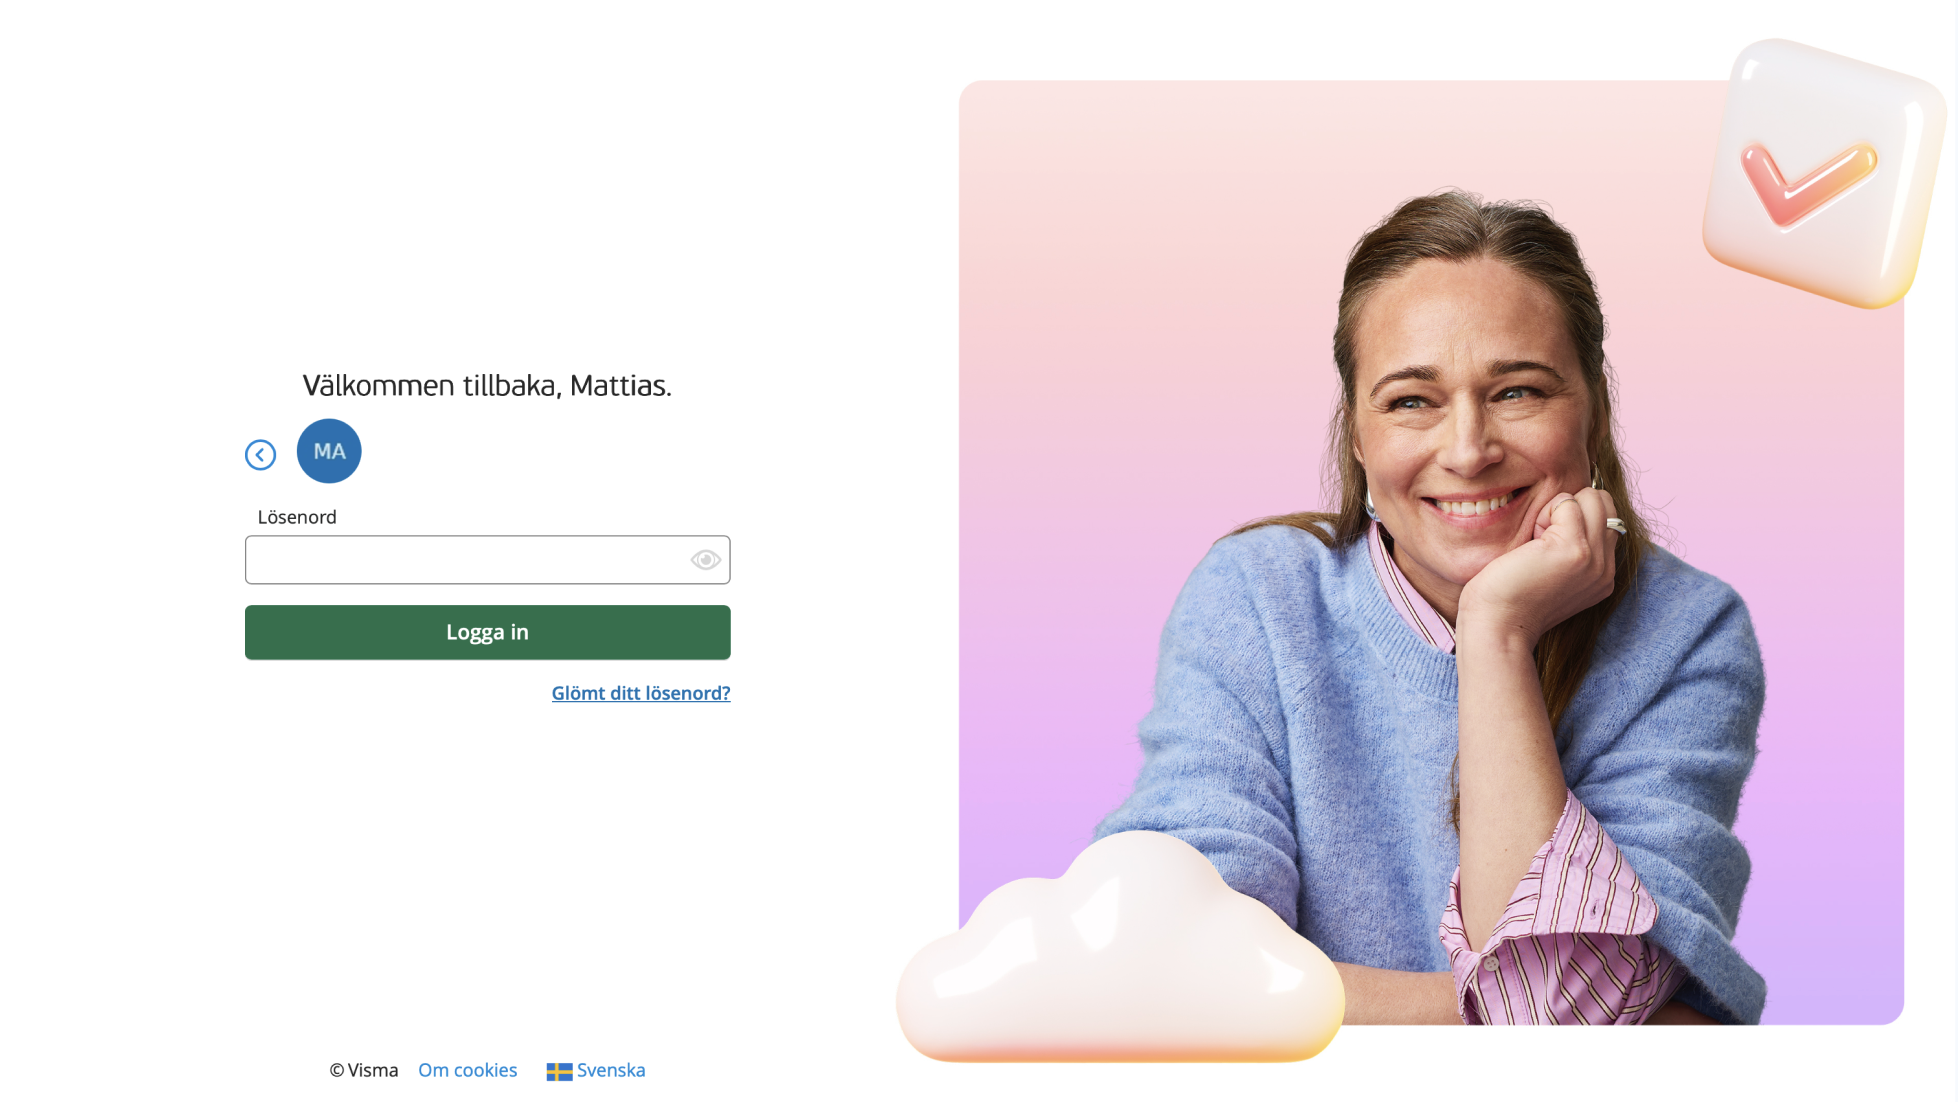Select the name Mattias in the greeting
The width and height of the screenshot is (1958, 1102).
tap(620, 385)
